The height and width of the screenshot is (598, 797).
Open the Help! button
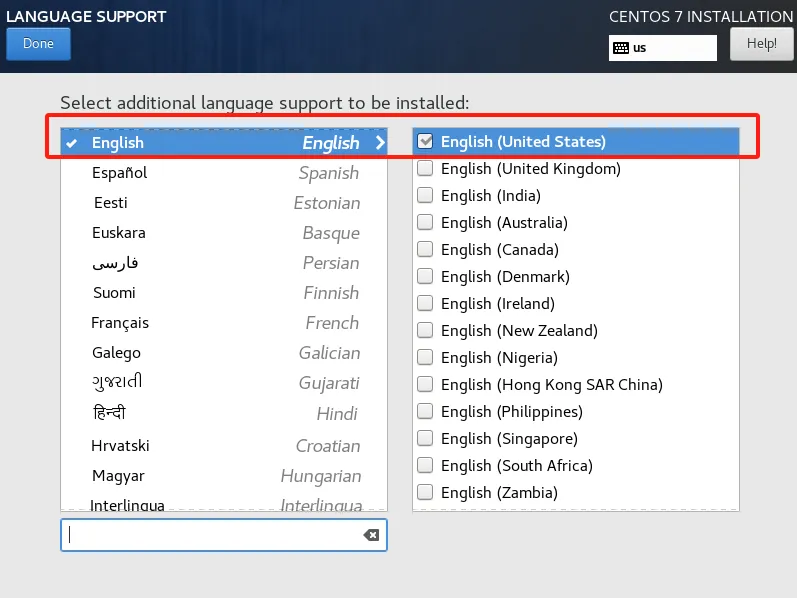pos(761,44)
